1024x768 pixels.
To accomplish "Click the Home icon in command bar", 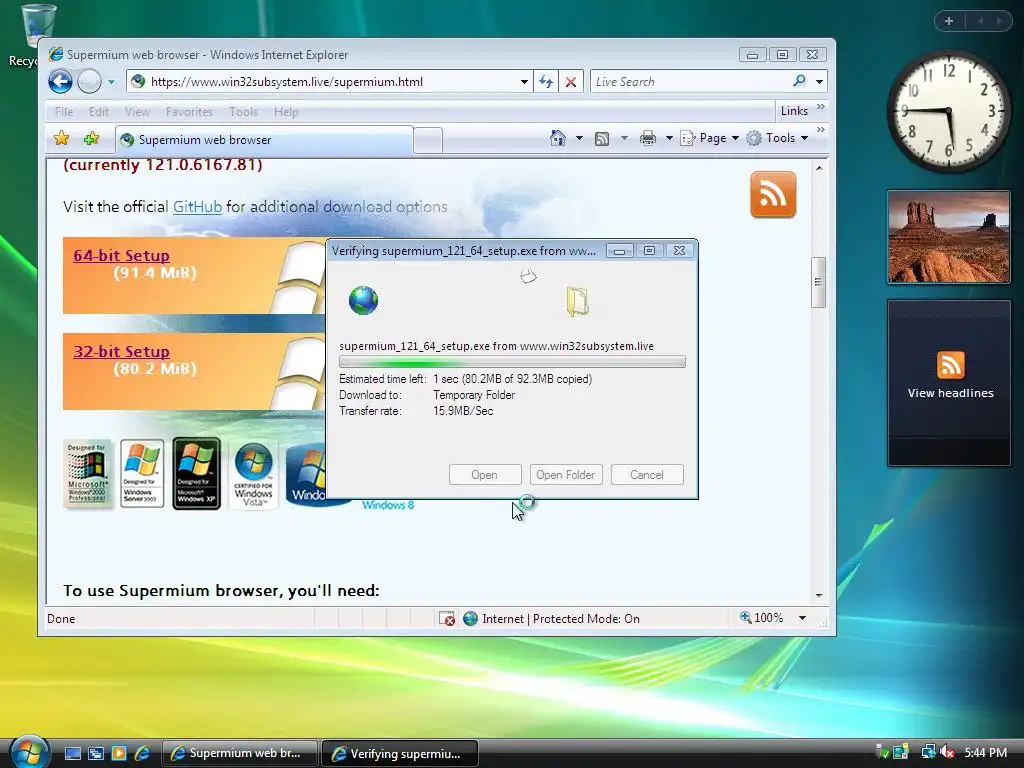I will [x=558, y=138].
